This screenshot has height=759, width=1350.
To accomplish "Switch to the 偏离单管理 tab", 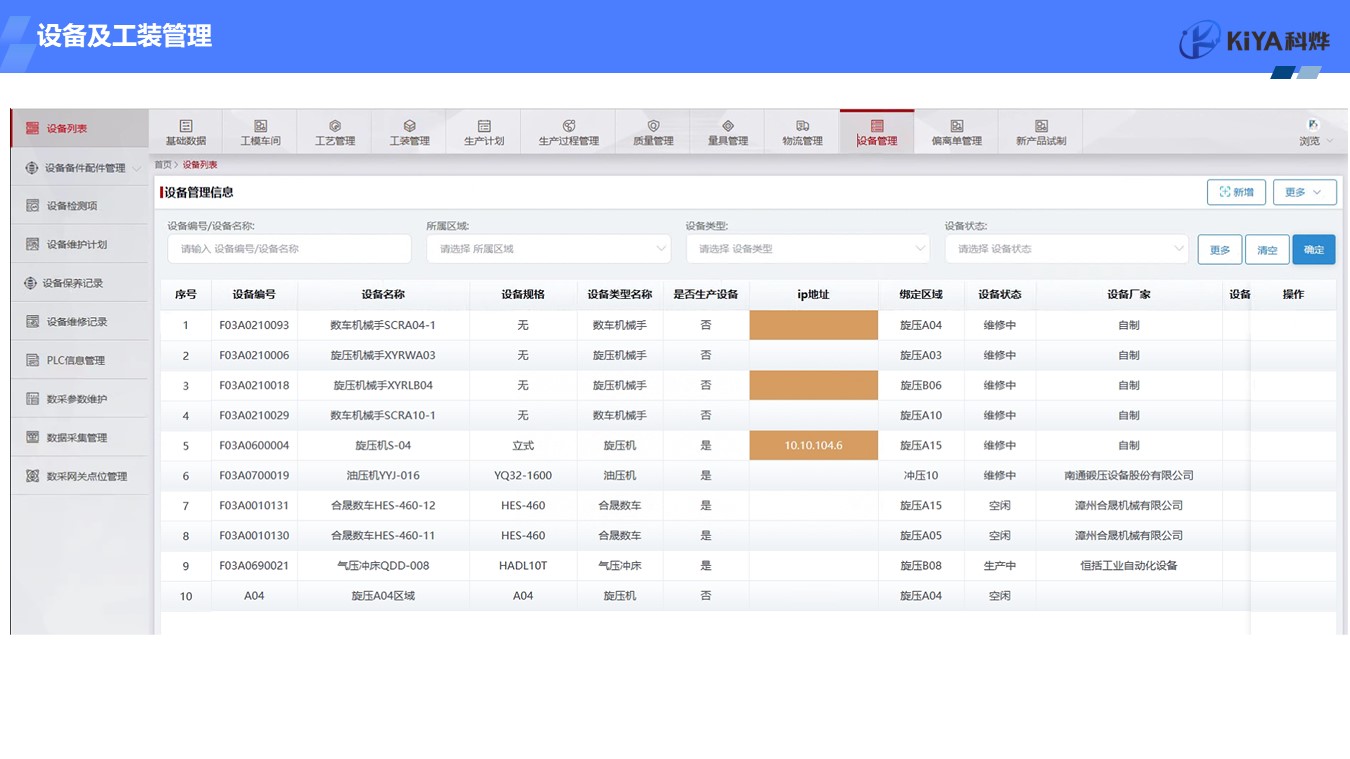I will [956, 131].
